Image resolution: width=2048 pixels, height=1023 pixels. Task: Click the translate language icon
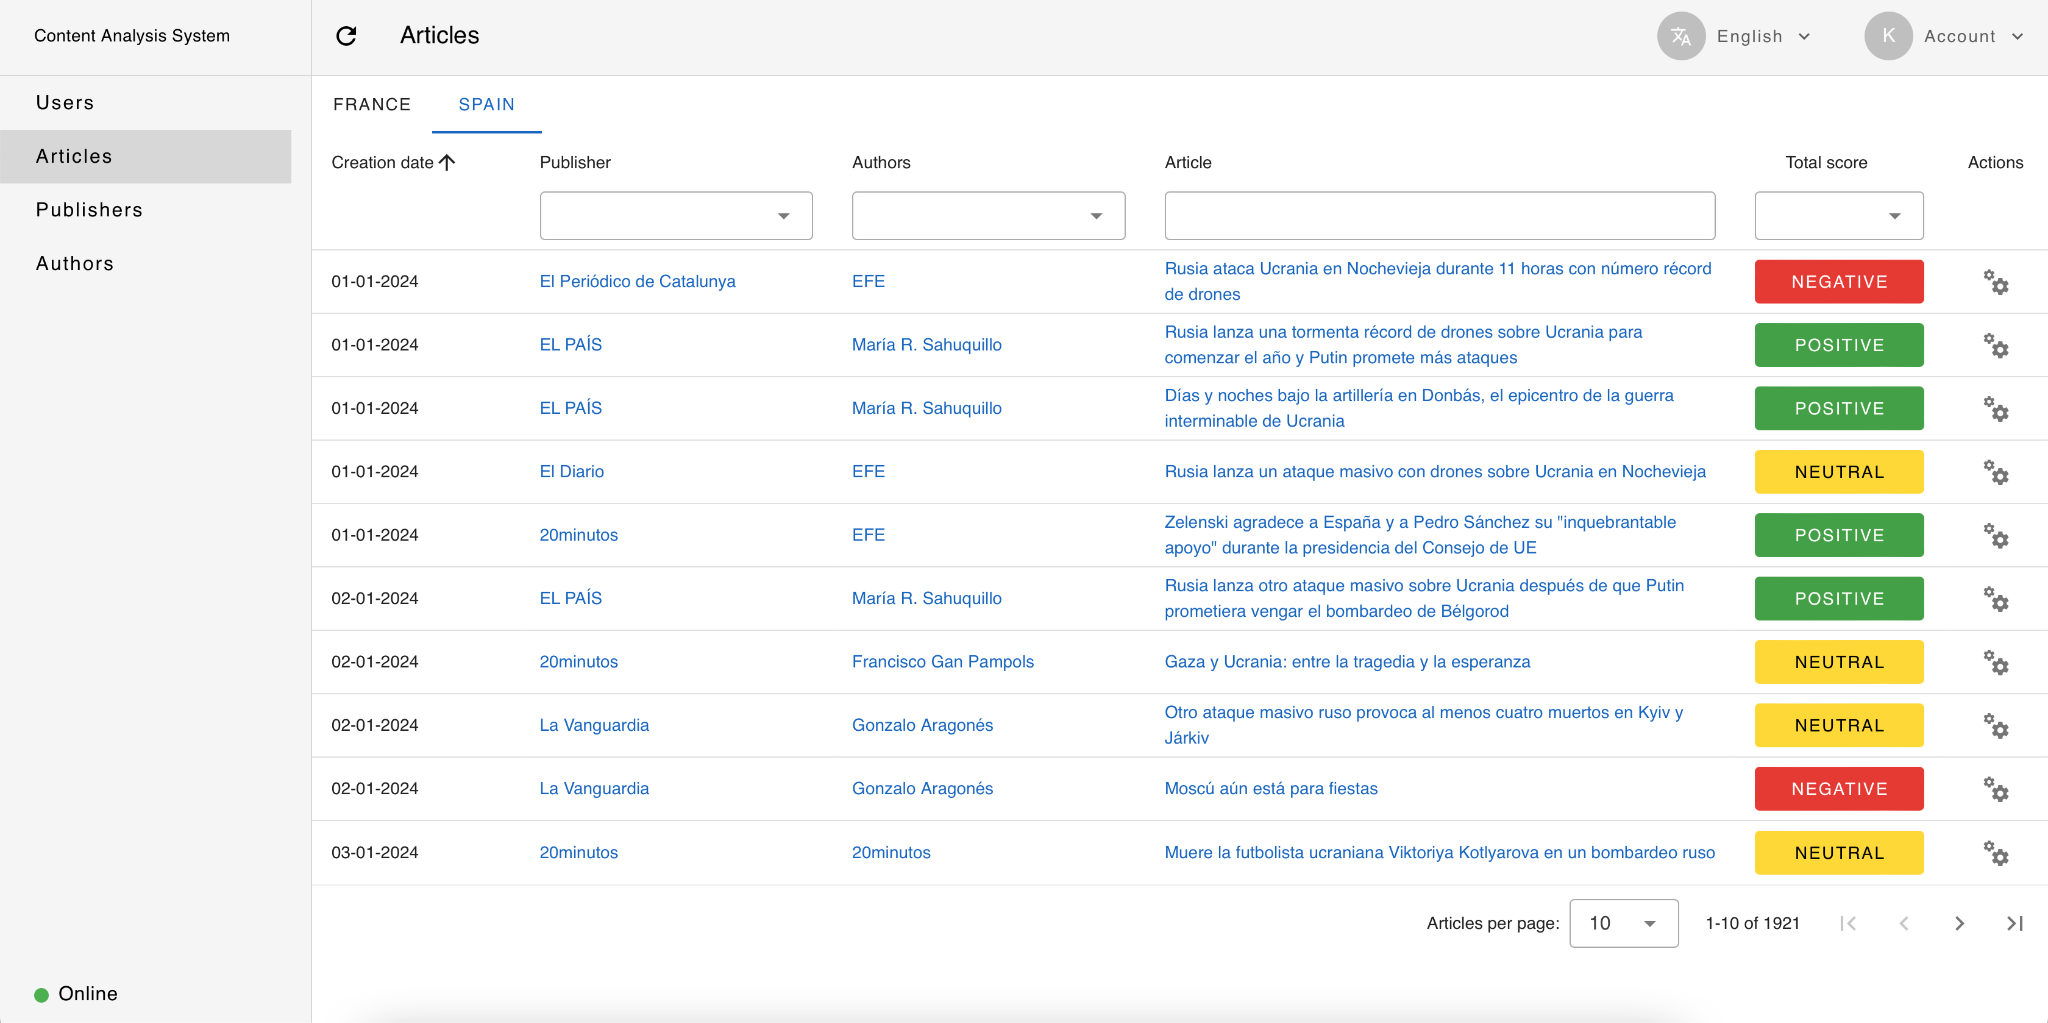point(1681,36)
